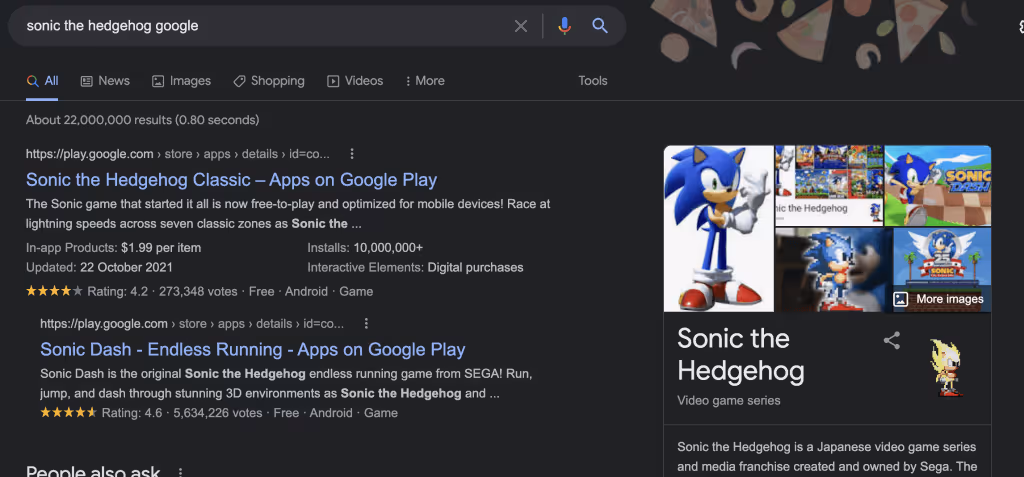The image size is (1024, 477).
Task: Expand the More search categories menu
Action: point(425,81)
